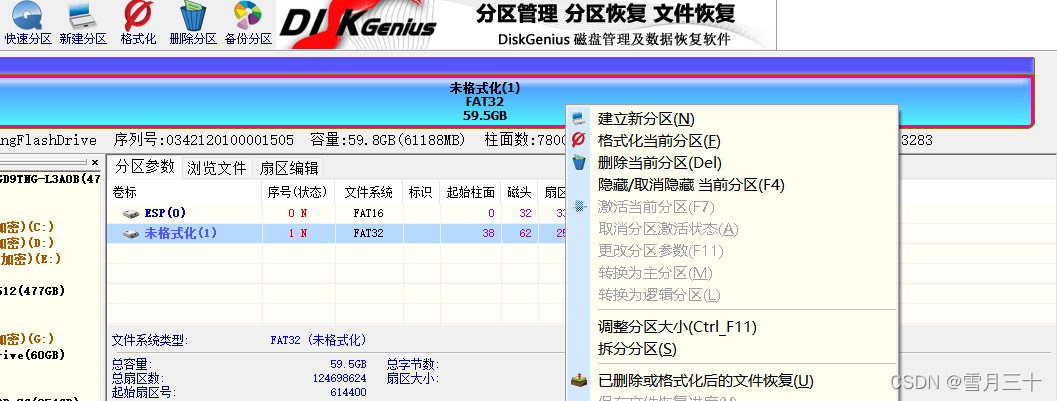Image resolution: width=1057 pixels, height=401 pixels.
Task: Click the 快速分区 quick partition toolbar icon
Action: (x=28, y=24)
